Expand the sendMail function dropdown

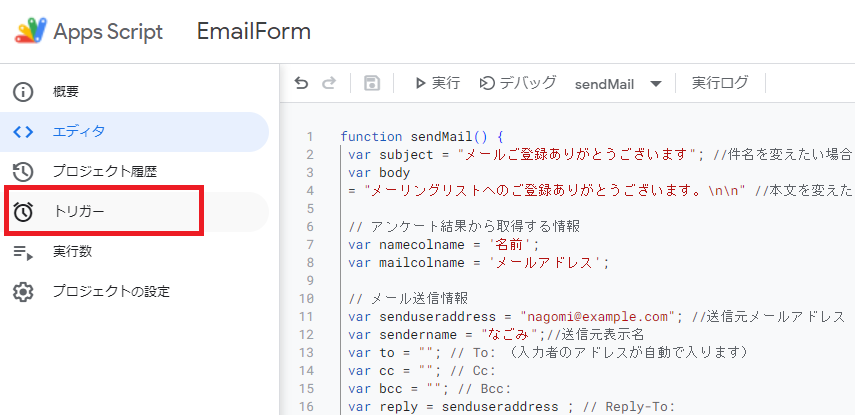(x=656, y=84)
